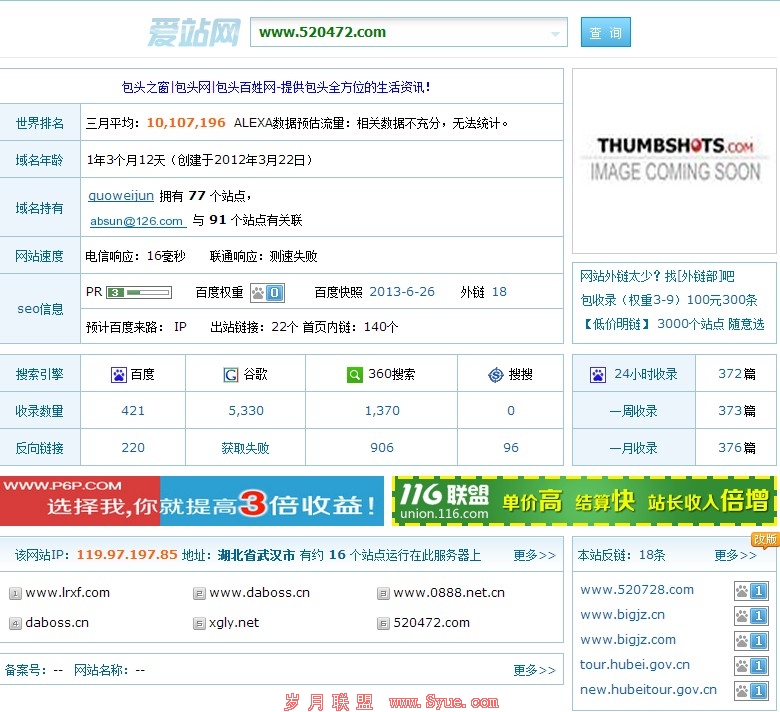Screen dimensions: 780x712
Task: Open the 包收录（权重3-9）ad link
Action: click(x=669, y=300)
